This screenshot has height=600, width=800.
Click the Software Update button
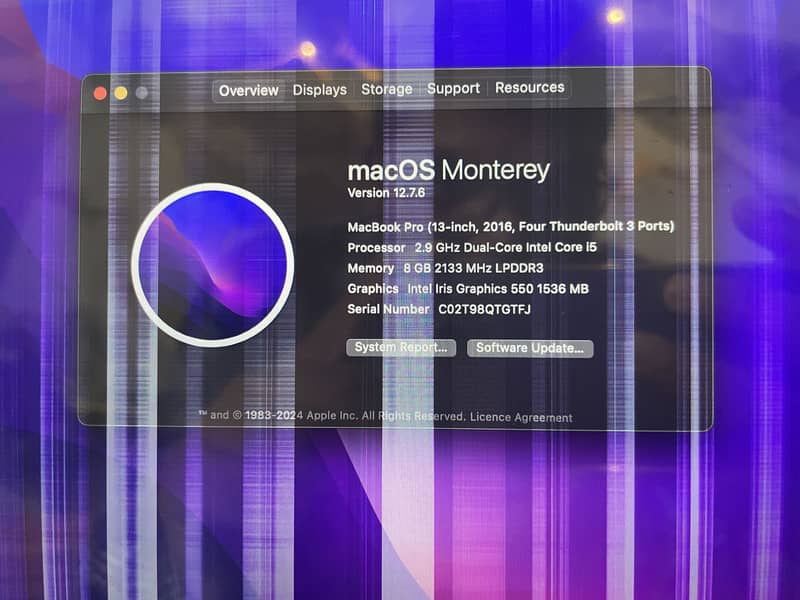coord(530,348)
